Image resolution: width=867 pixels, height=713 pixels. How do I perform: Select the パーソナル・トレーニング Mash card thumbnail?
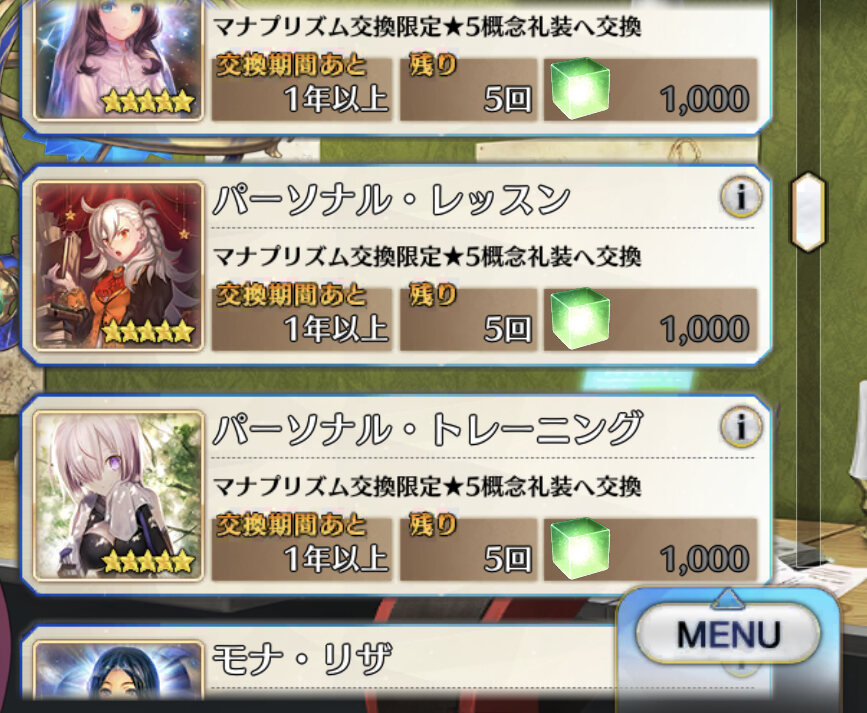pyautogui.click(x=118, y=496)
